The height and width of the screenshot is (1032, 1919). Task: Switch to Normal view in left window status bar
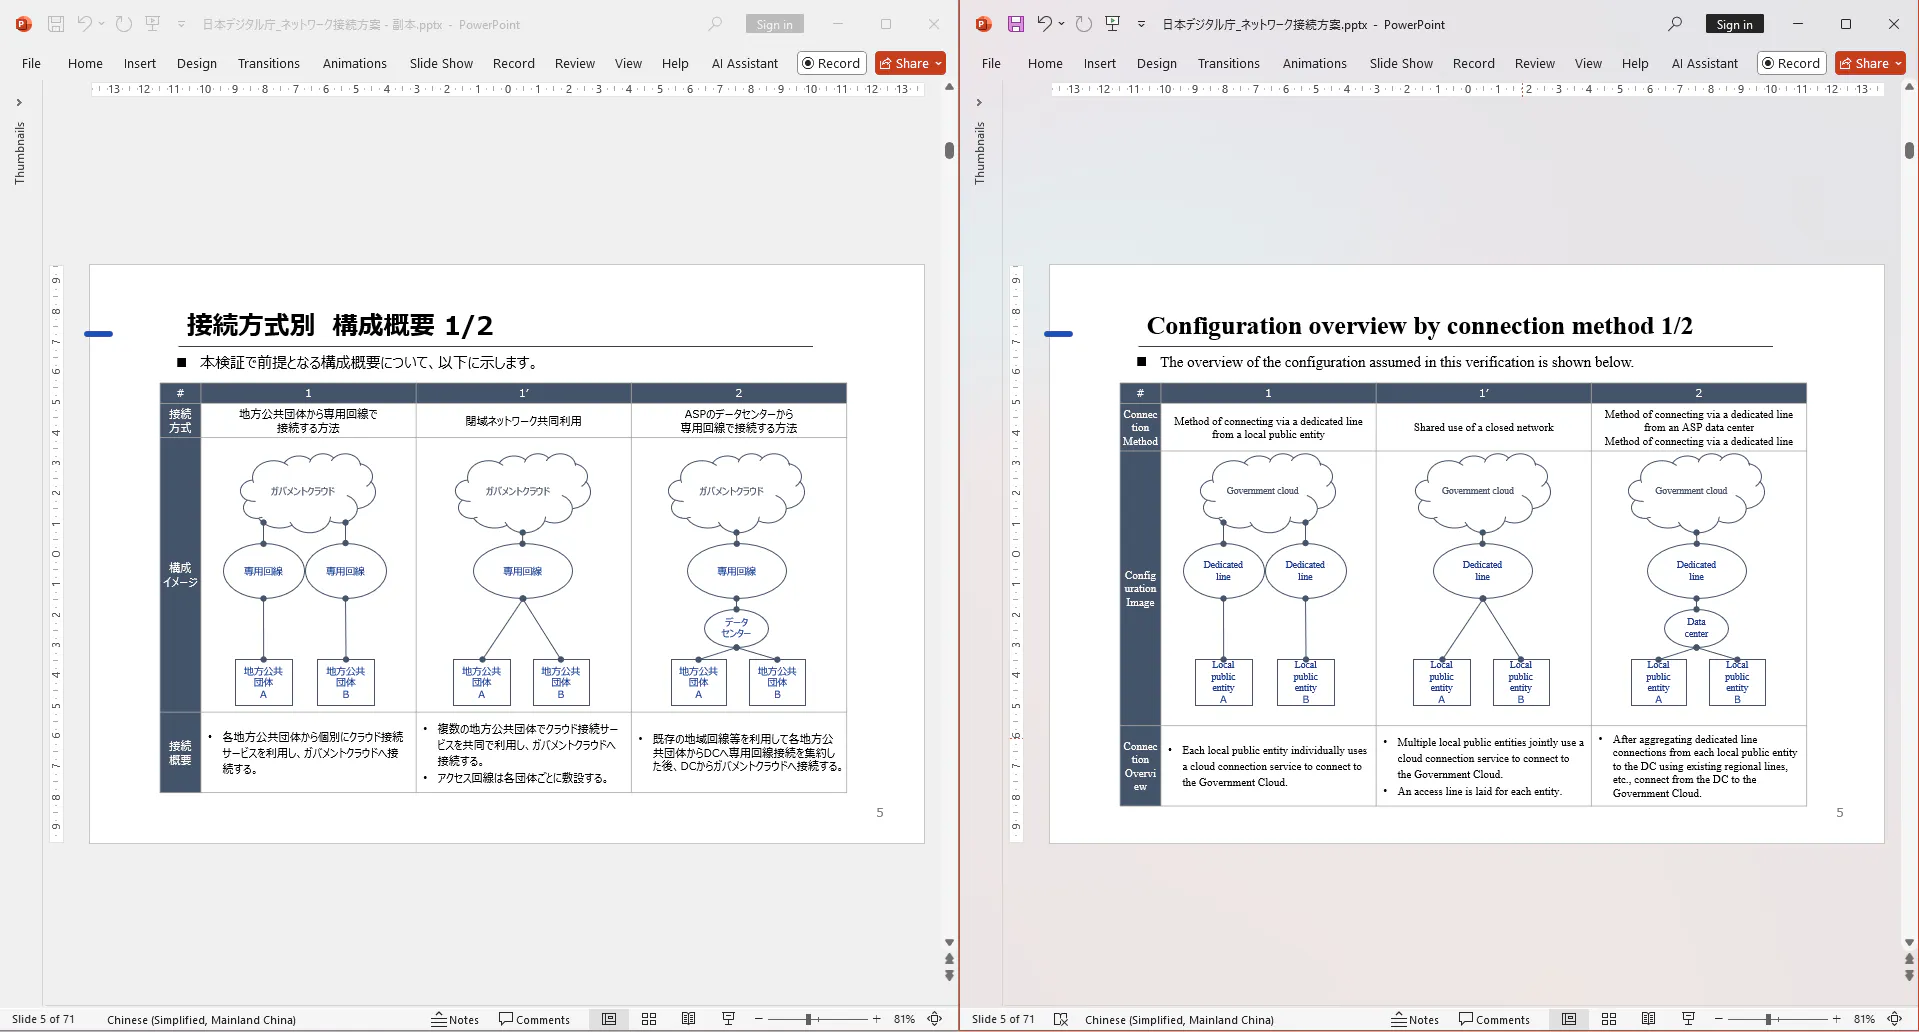pyautogui.click(x=609, y=1019)
